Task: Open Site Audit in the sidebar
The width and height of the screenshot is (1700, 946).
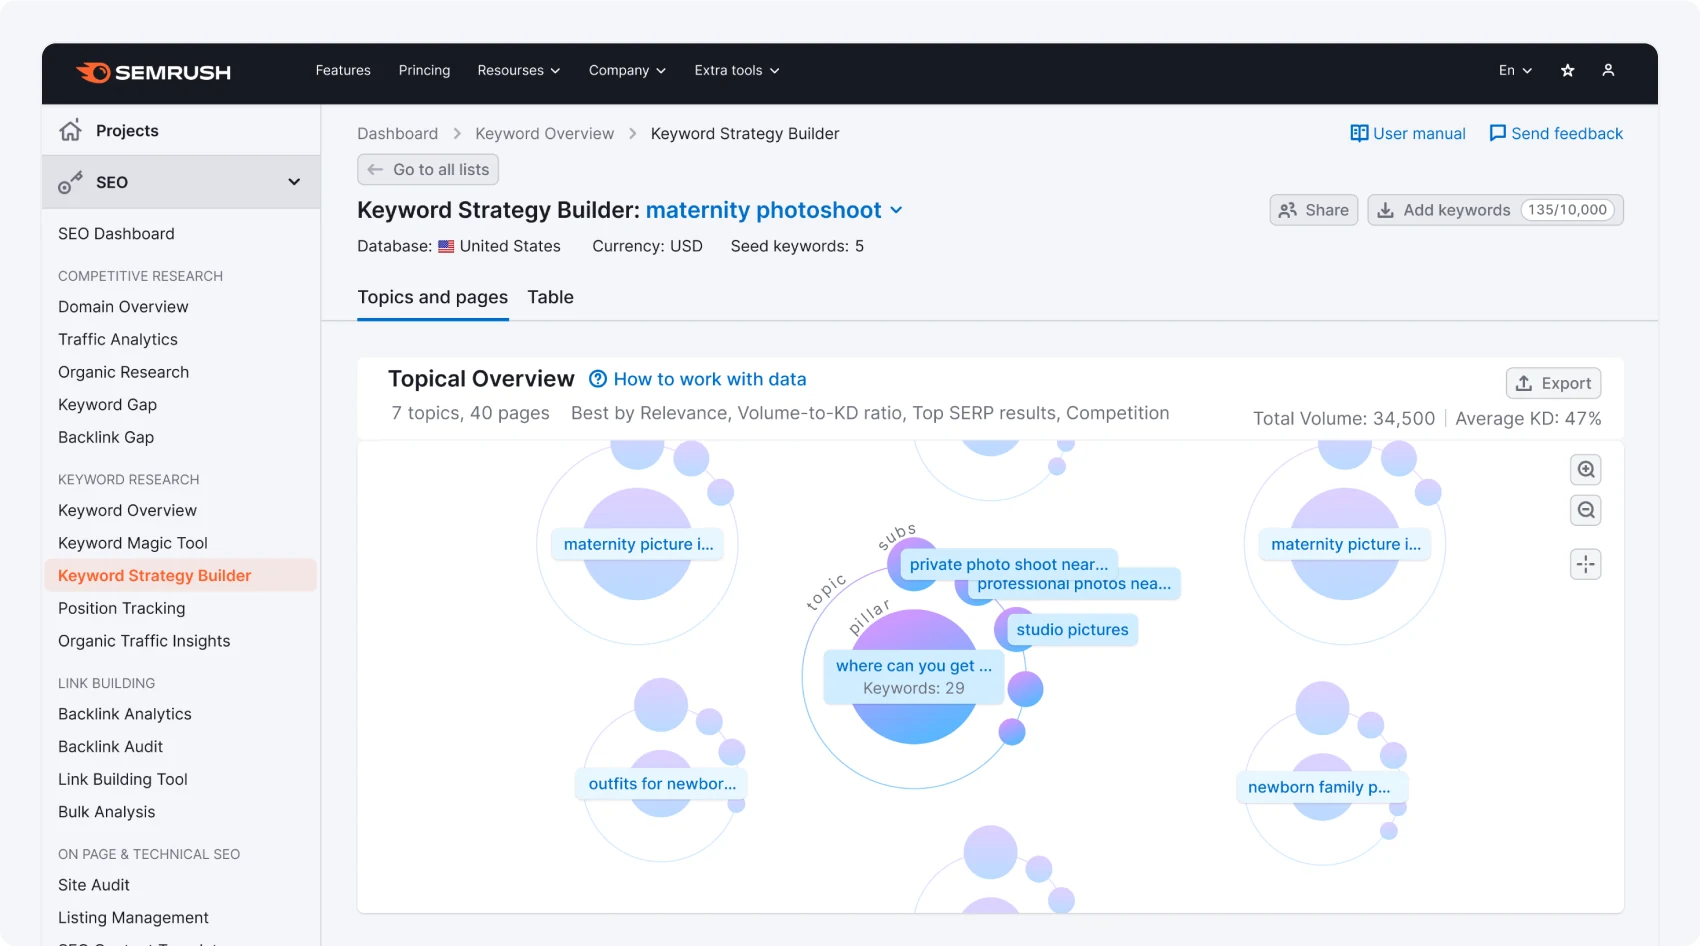Action: (x=94, y=885)
